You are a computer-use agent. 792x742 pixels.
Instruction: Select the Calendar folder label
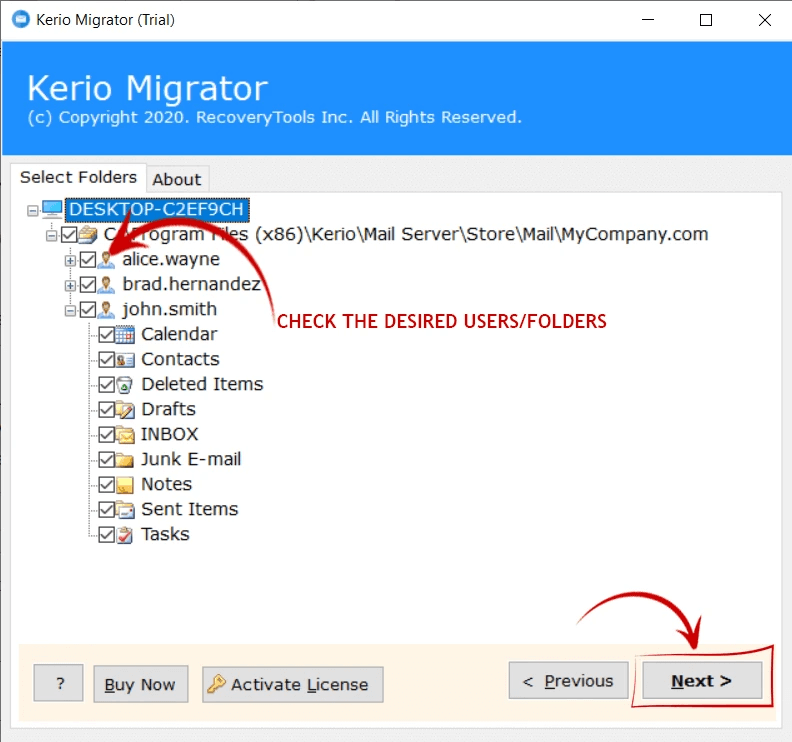179,334
